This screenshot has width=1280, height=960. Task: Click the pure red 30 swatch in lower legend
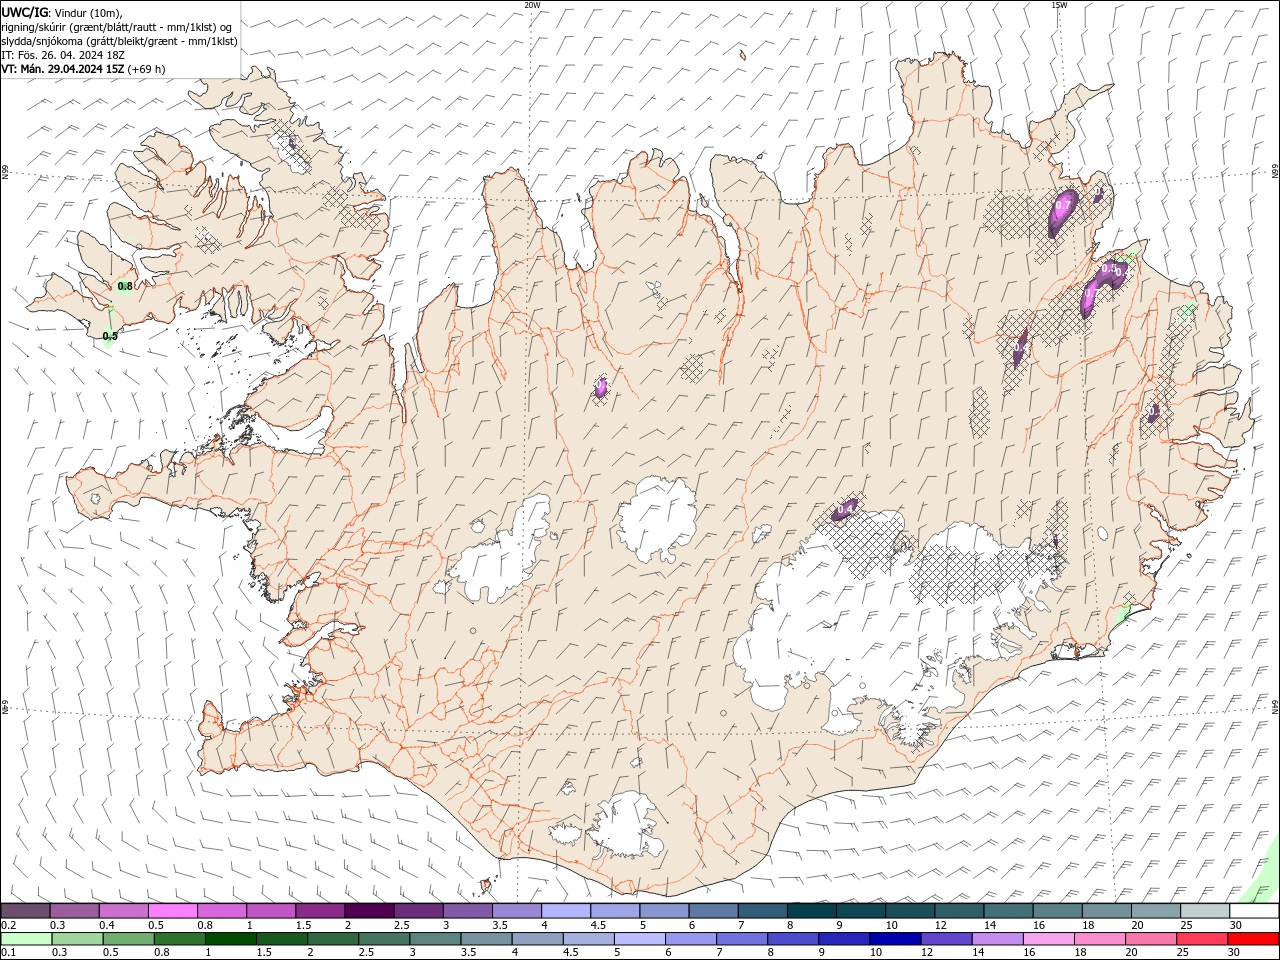[x=1254, y=939]
